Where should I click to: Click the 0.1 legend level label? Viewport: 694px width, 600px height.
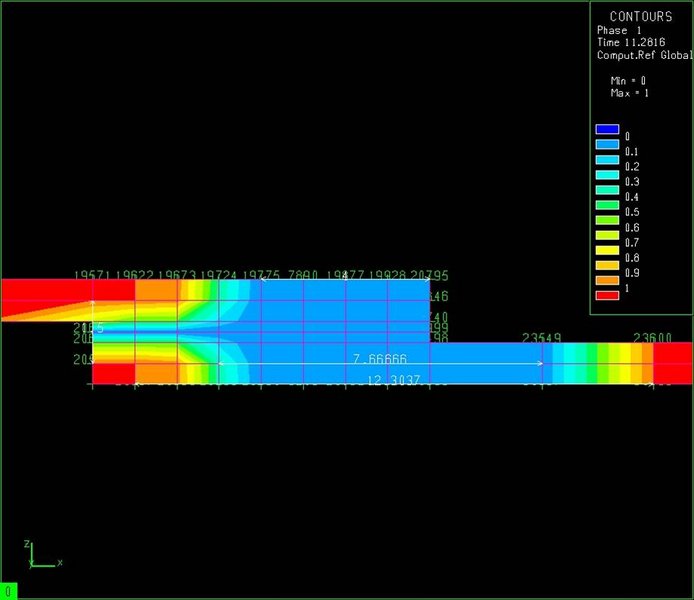click(x=632, y=152)
